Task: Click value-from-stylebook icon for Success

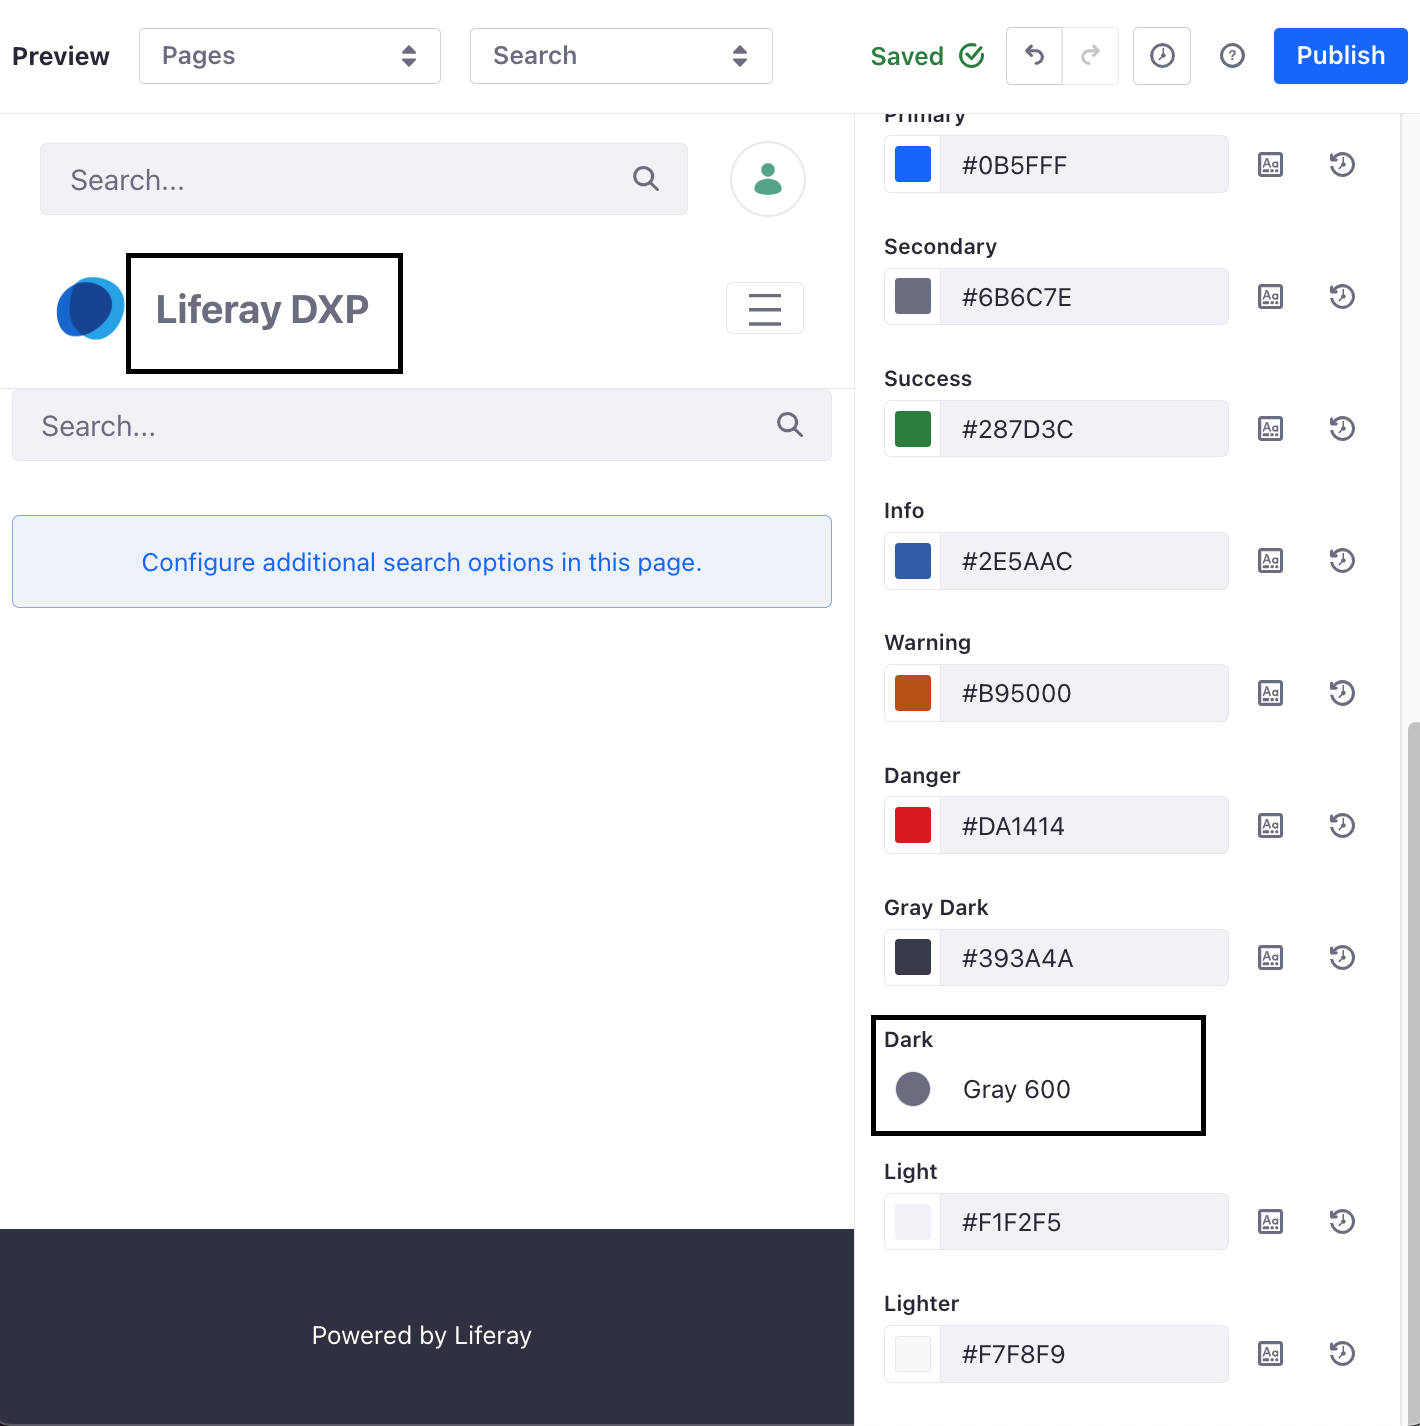Action: click(x=1270, y=428)
